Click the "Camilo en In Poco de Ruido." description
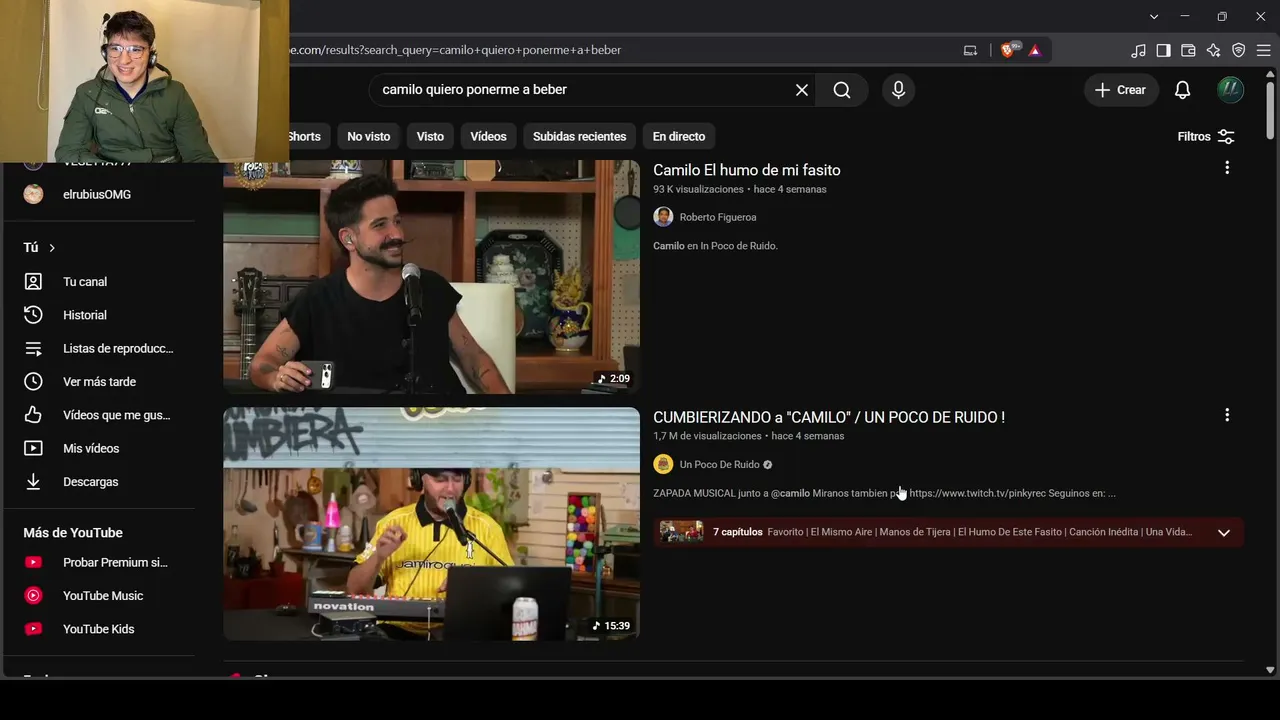Screen dimensions: 1280x720 tap(715, 246)
